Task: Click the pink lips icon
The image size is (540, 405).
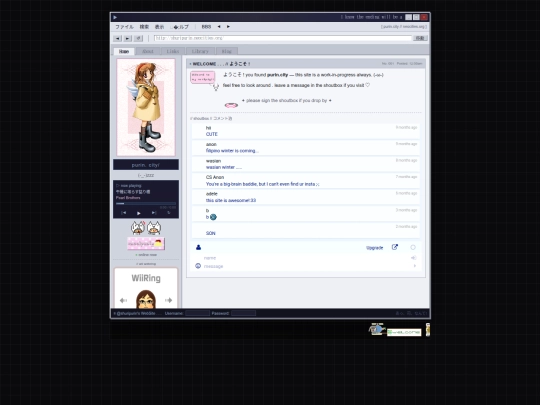Action: click(x=231, y=105)
